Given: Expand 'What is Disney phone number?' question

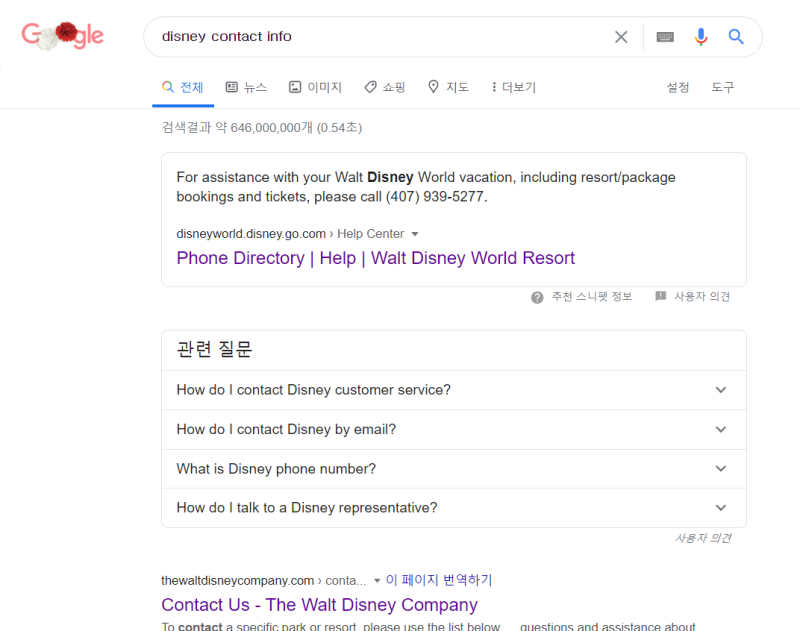Looking at the screenshot, I should 454,469.
